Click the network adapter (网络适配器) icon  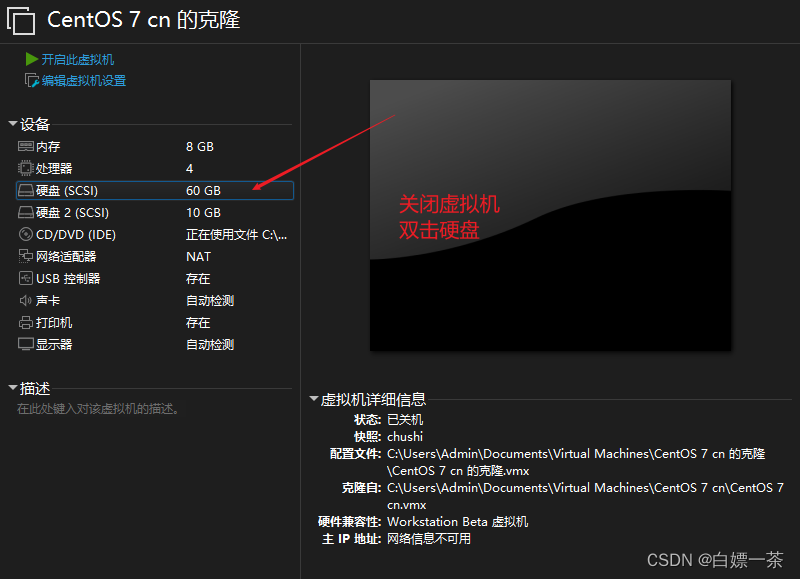coord(26,256)
